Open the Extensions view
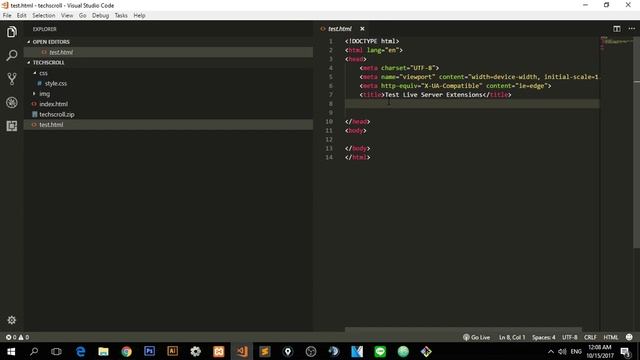This screenshot has height=360, width=640. 11,126
